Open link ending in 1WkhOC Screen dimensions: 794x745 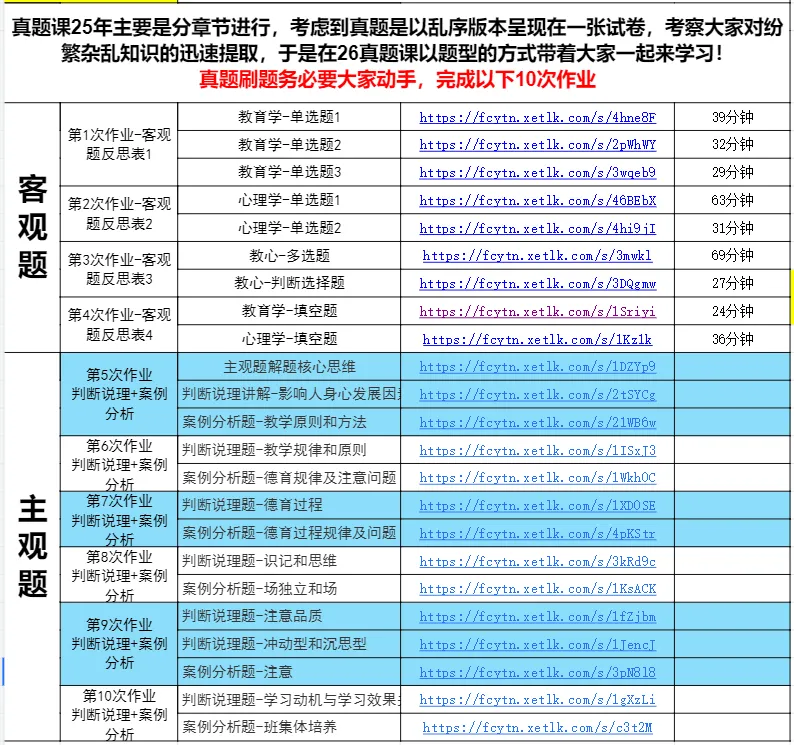(x=537, y=478)
